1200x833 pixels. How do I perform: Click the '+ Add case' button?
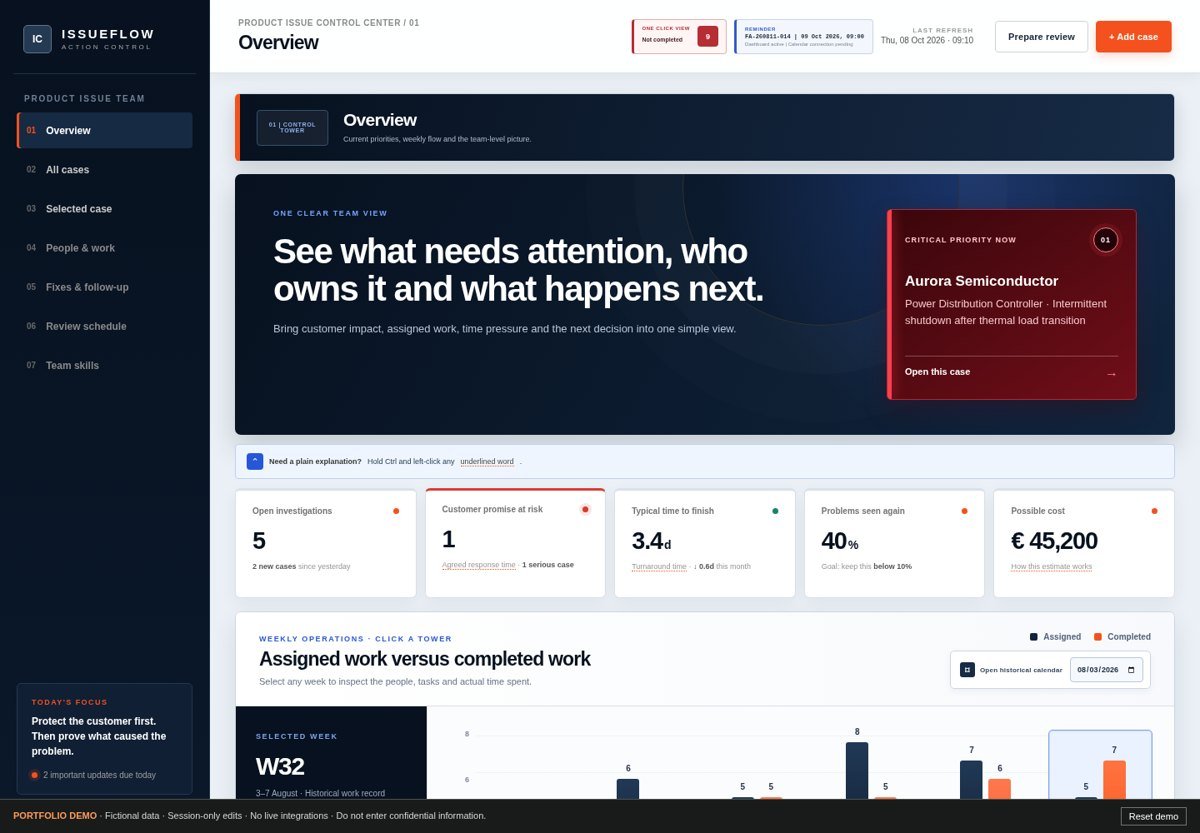coord(1133,37)
